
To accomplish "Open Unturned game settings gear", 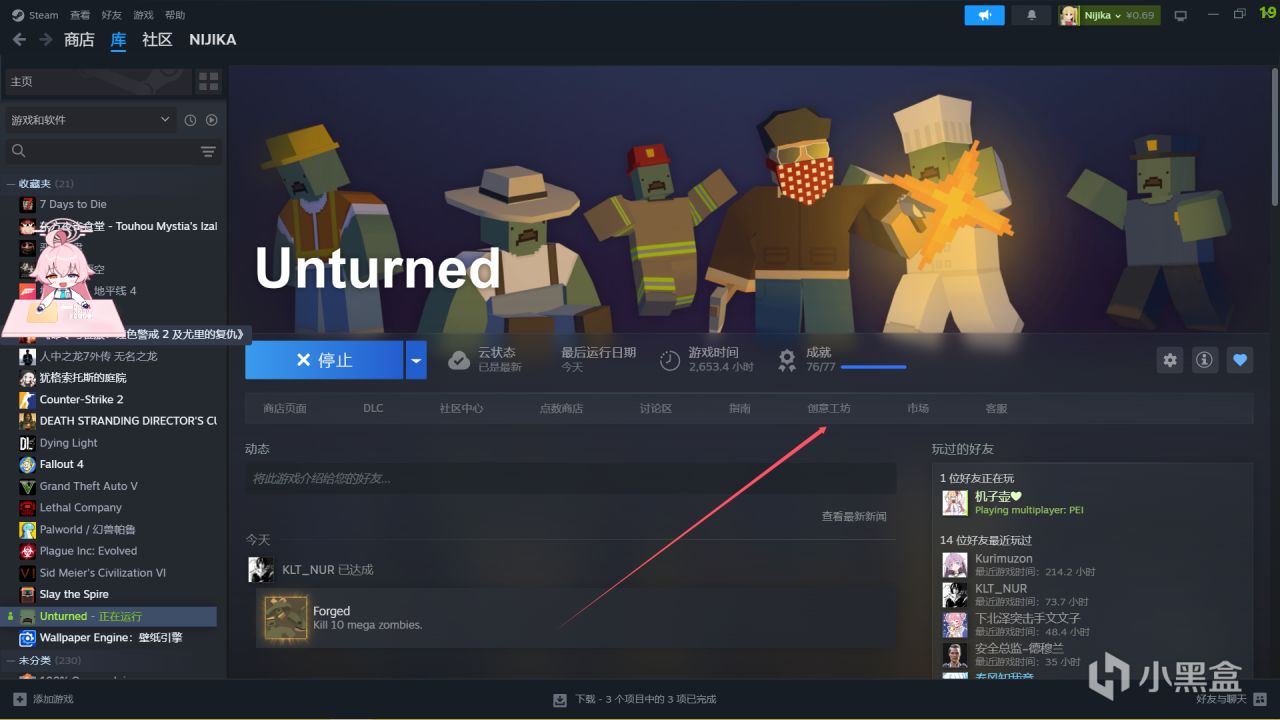I will 1170,360.
